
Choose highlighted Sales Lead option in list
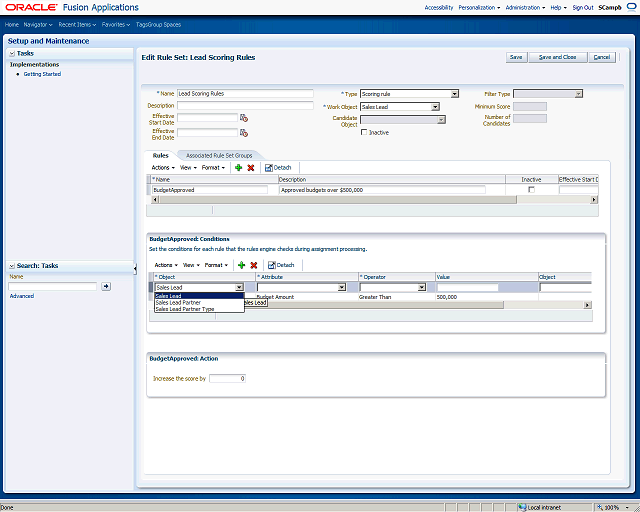tap(199, 296)
